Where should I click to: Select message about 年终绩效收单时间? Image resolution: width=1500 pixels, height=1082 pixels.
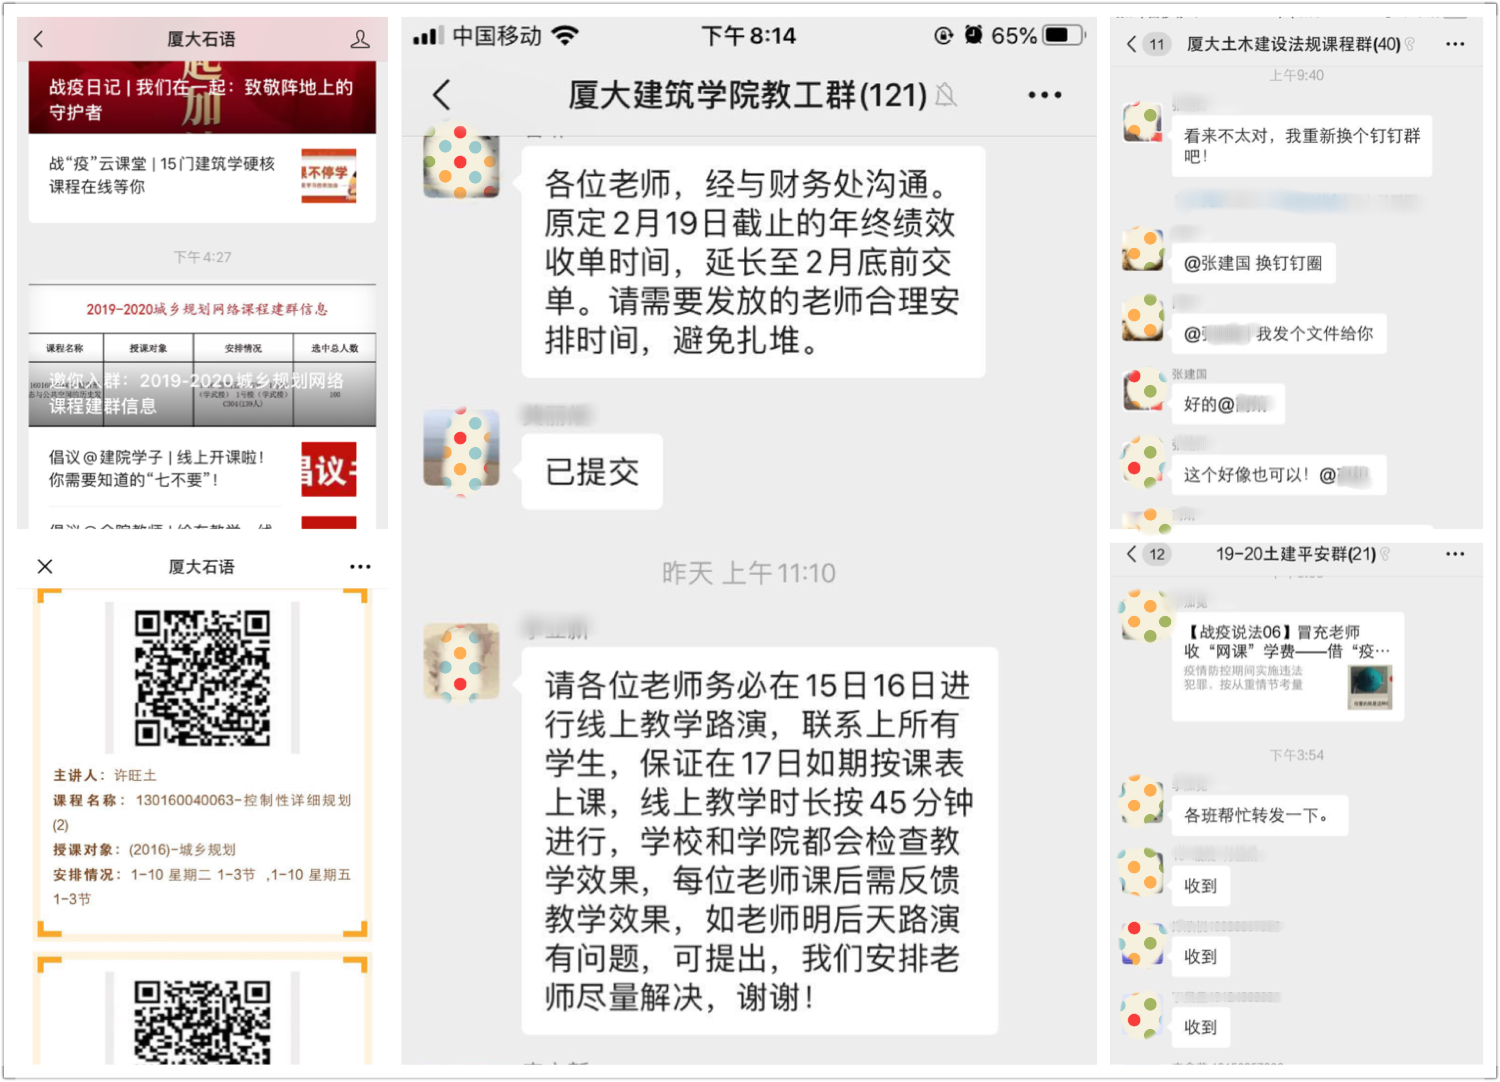[x=753, y=262]
